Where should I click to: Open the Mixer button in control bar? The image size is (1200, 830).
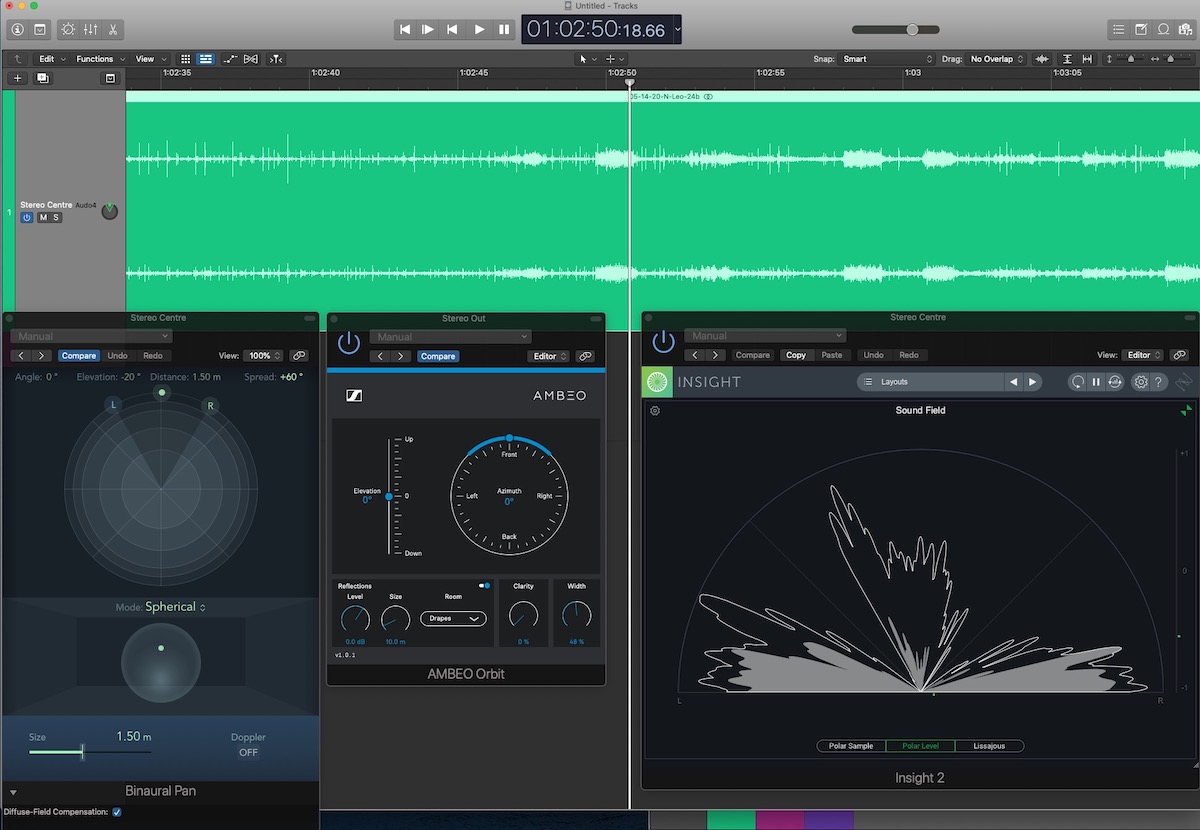pos(91,30)
